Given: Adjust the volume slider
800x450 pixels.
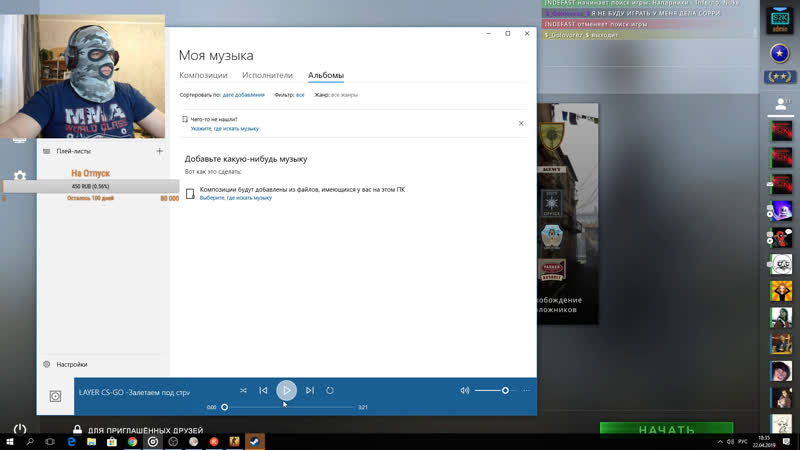Looking at the screenshot, I should point(493,390).
